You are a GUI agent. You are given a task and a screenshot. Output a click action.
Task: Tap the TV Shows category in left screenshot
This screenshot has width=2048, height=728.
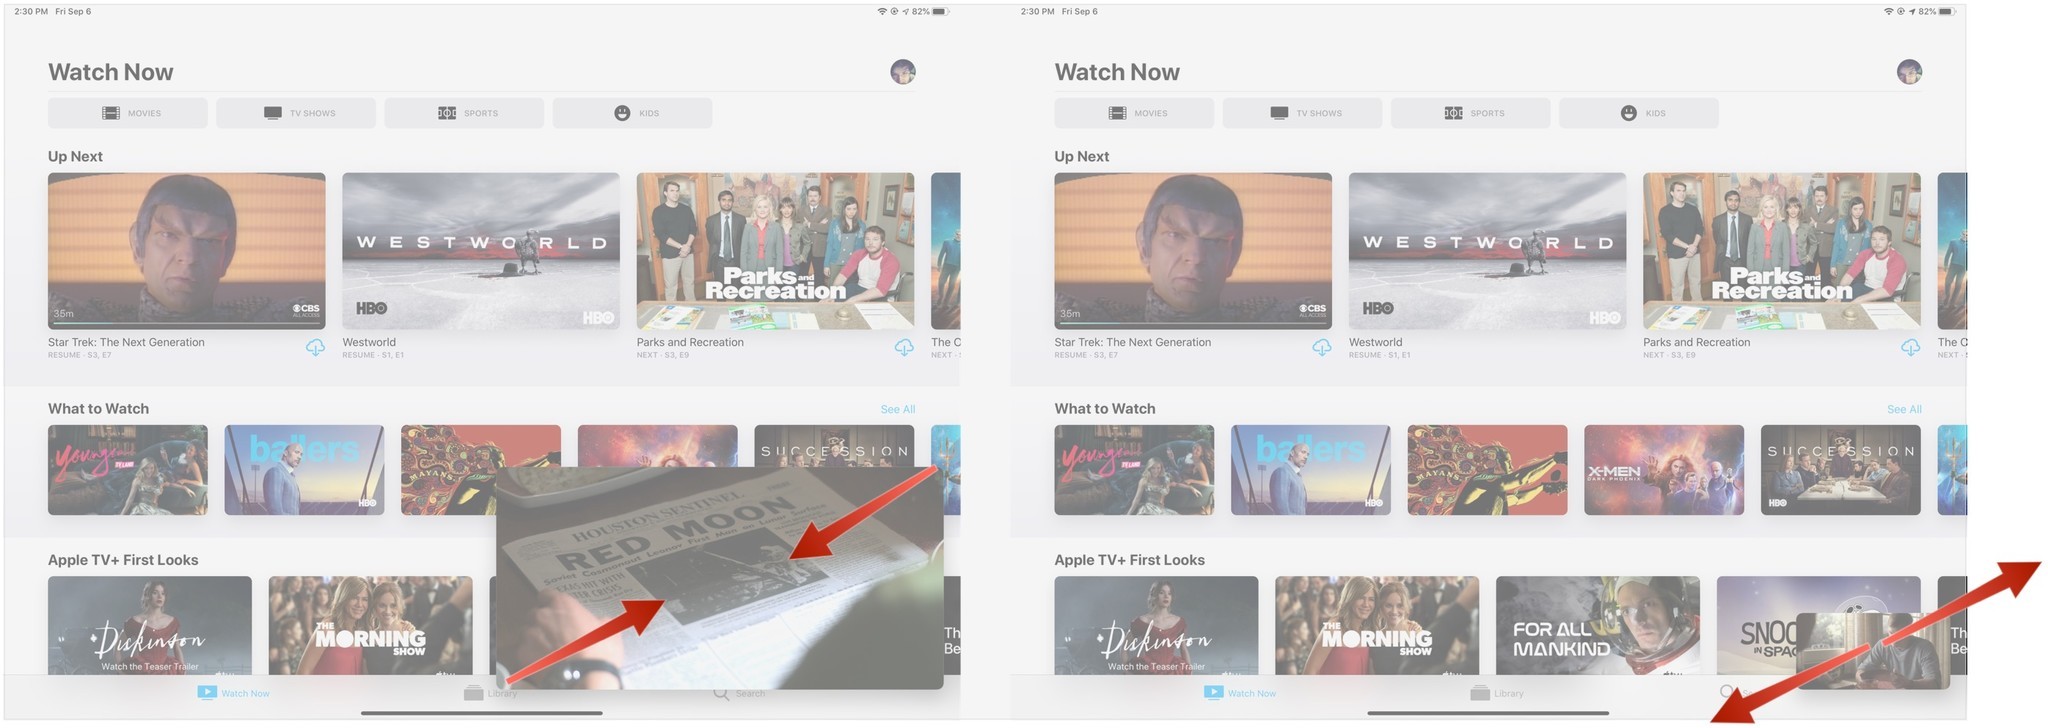click(296, 113)
